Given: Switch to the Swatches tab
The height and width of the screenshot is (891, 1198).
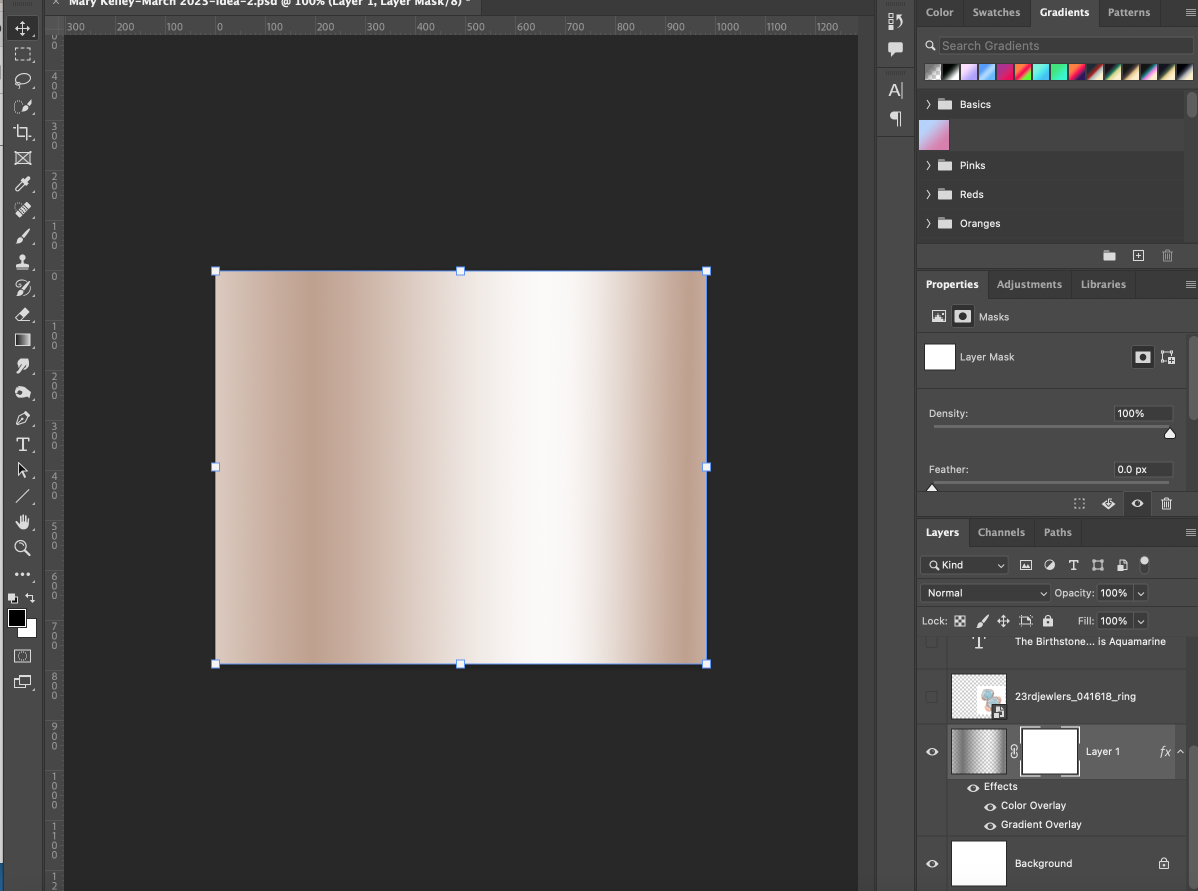Looking at the screenshot, I should click(996, 13).
